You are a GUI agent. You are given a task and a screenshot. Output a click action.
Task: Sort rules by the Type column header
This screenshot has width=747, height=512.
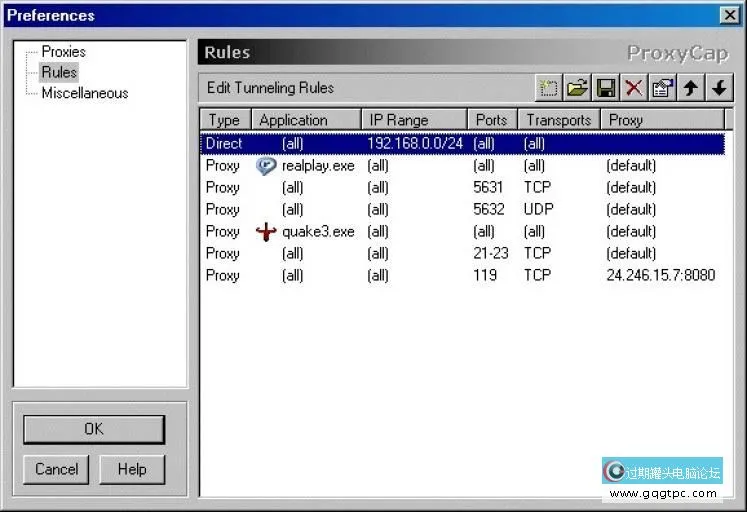coord(224,120)
